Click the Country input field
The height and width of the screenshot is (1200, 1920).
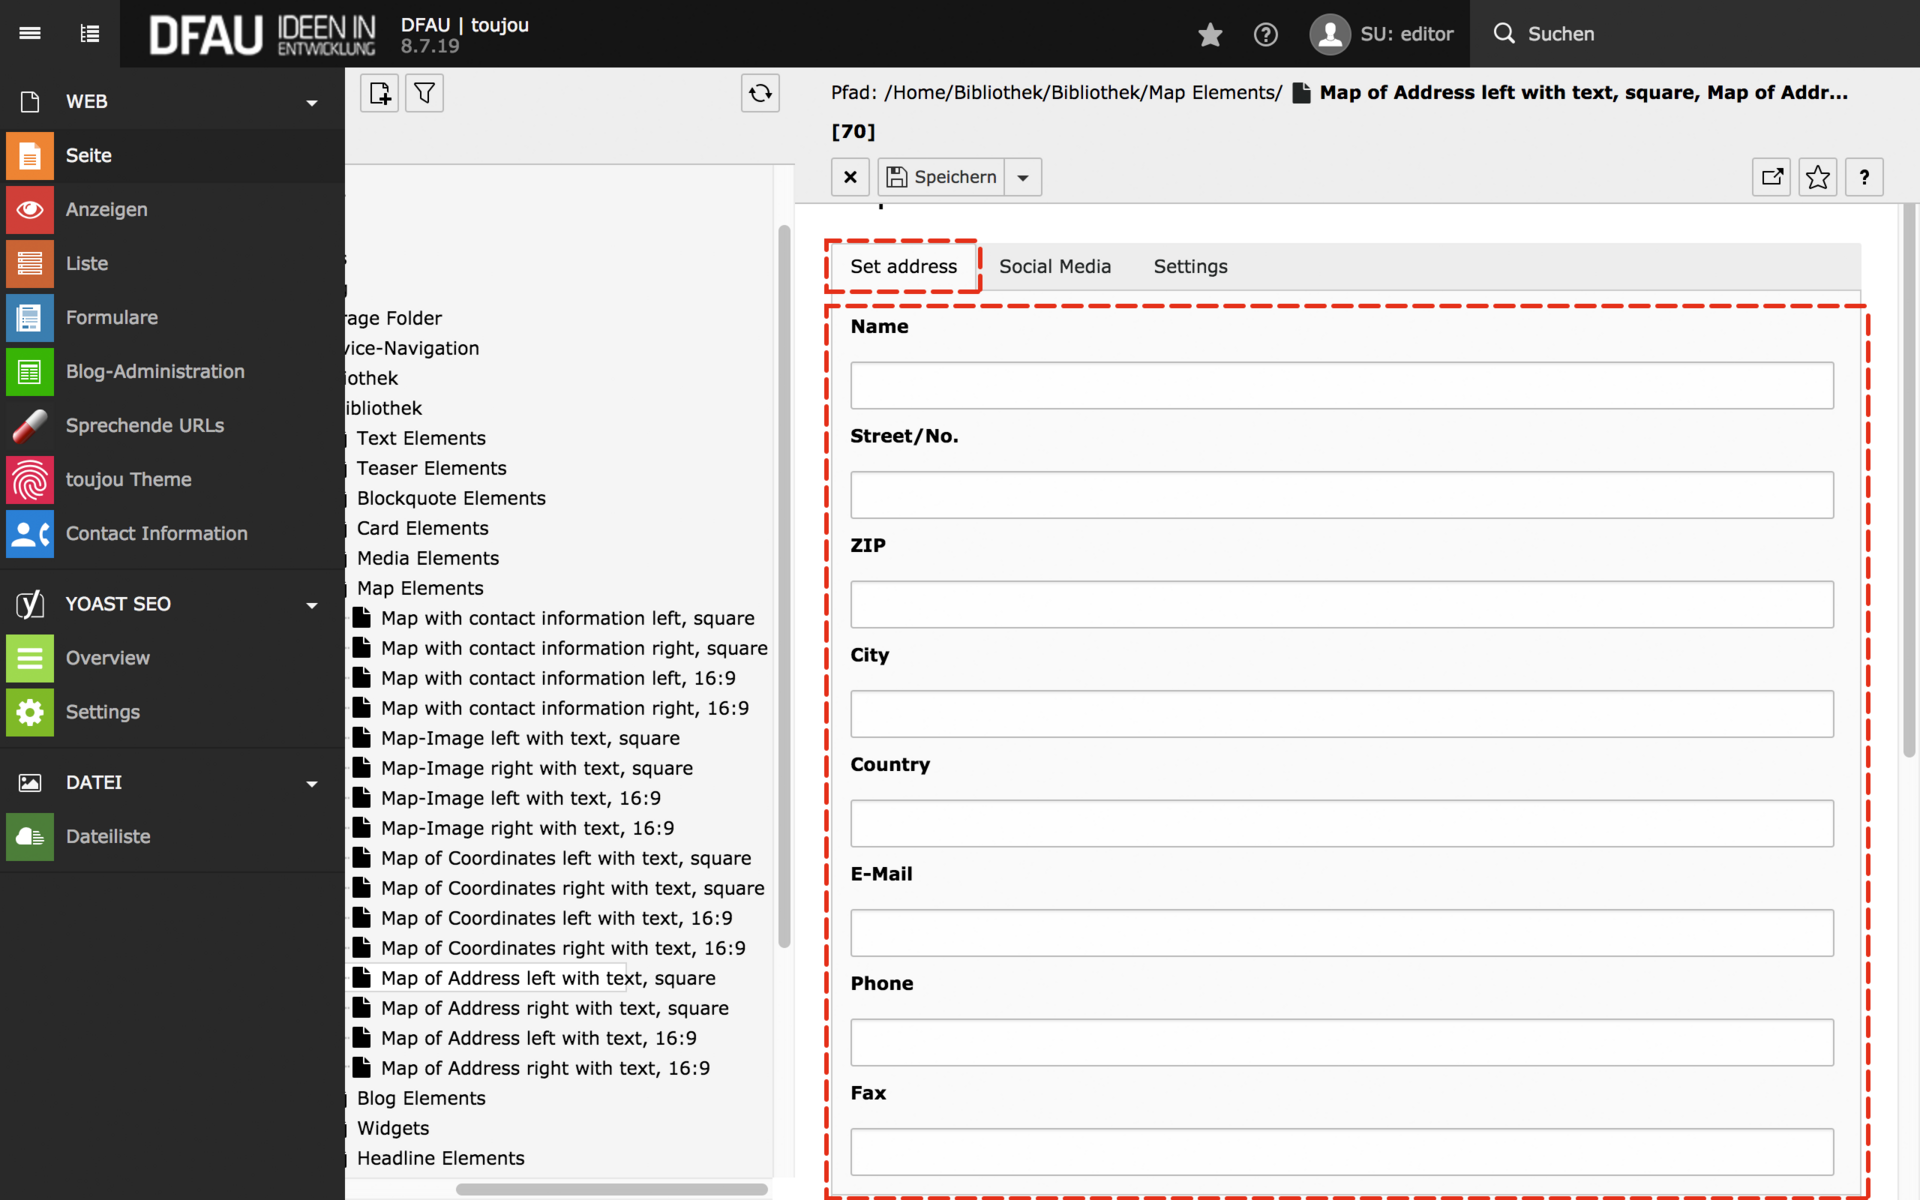tap(1341, 823)
